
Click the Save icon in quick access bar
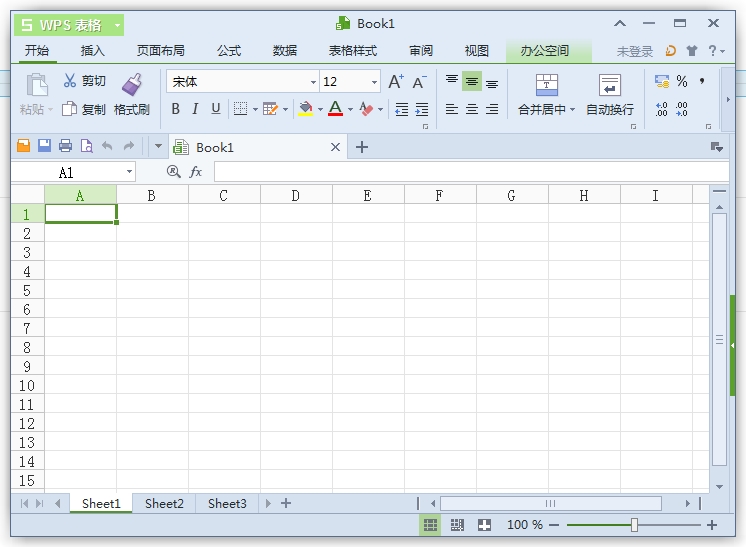[x=44, y=147]
